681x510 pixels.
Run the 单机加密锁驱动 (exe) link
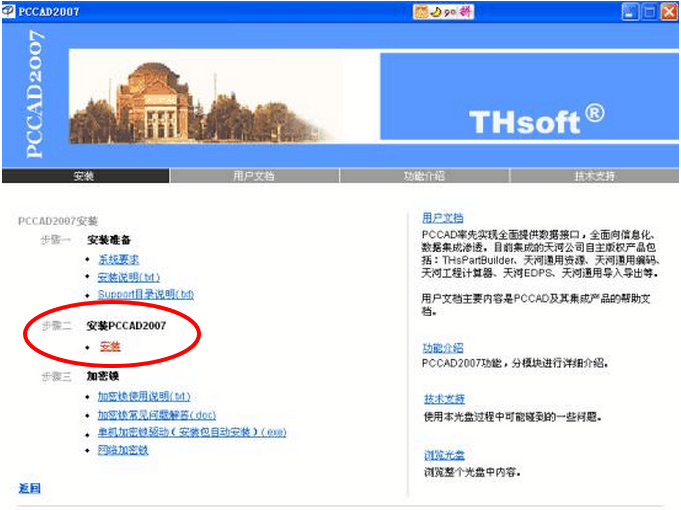pyautogui.click(x=192, y=432)
